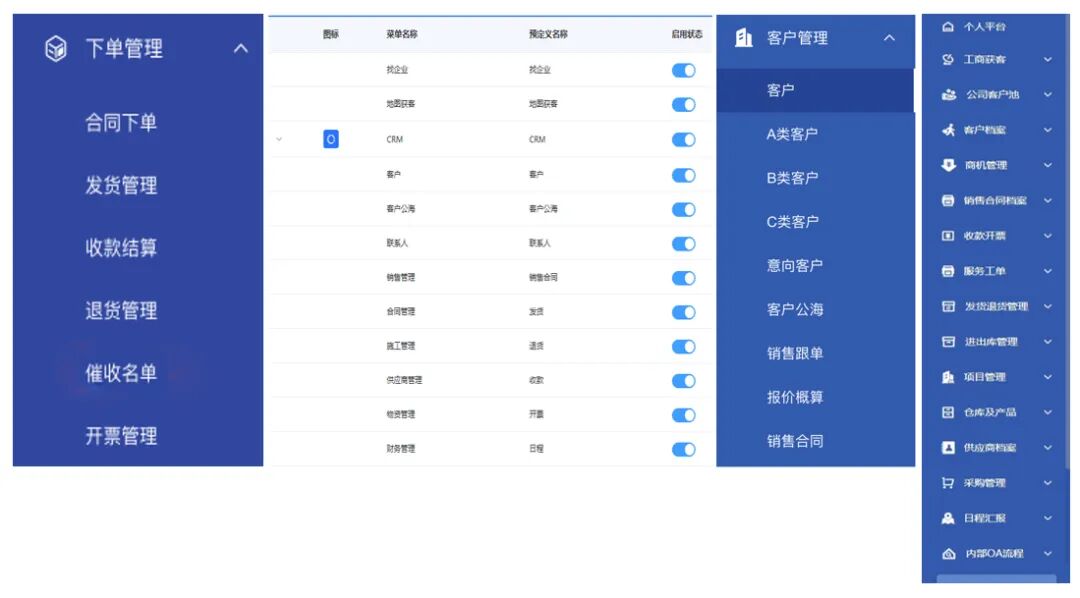Open 收款结算 menu item
Image resolution: width=1080 pixels, height=598 pixels.
pyautogui.click(x=121, y=247)
